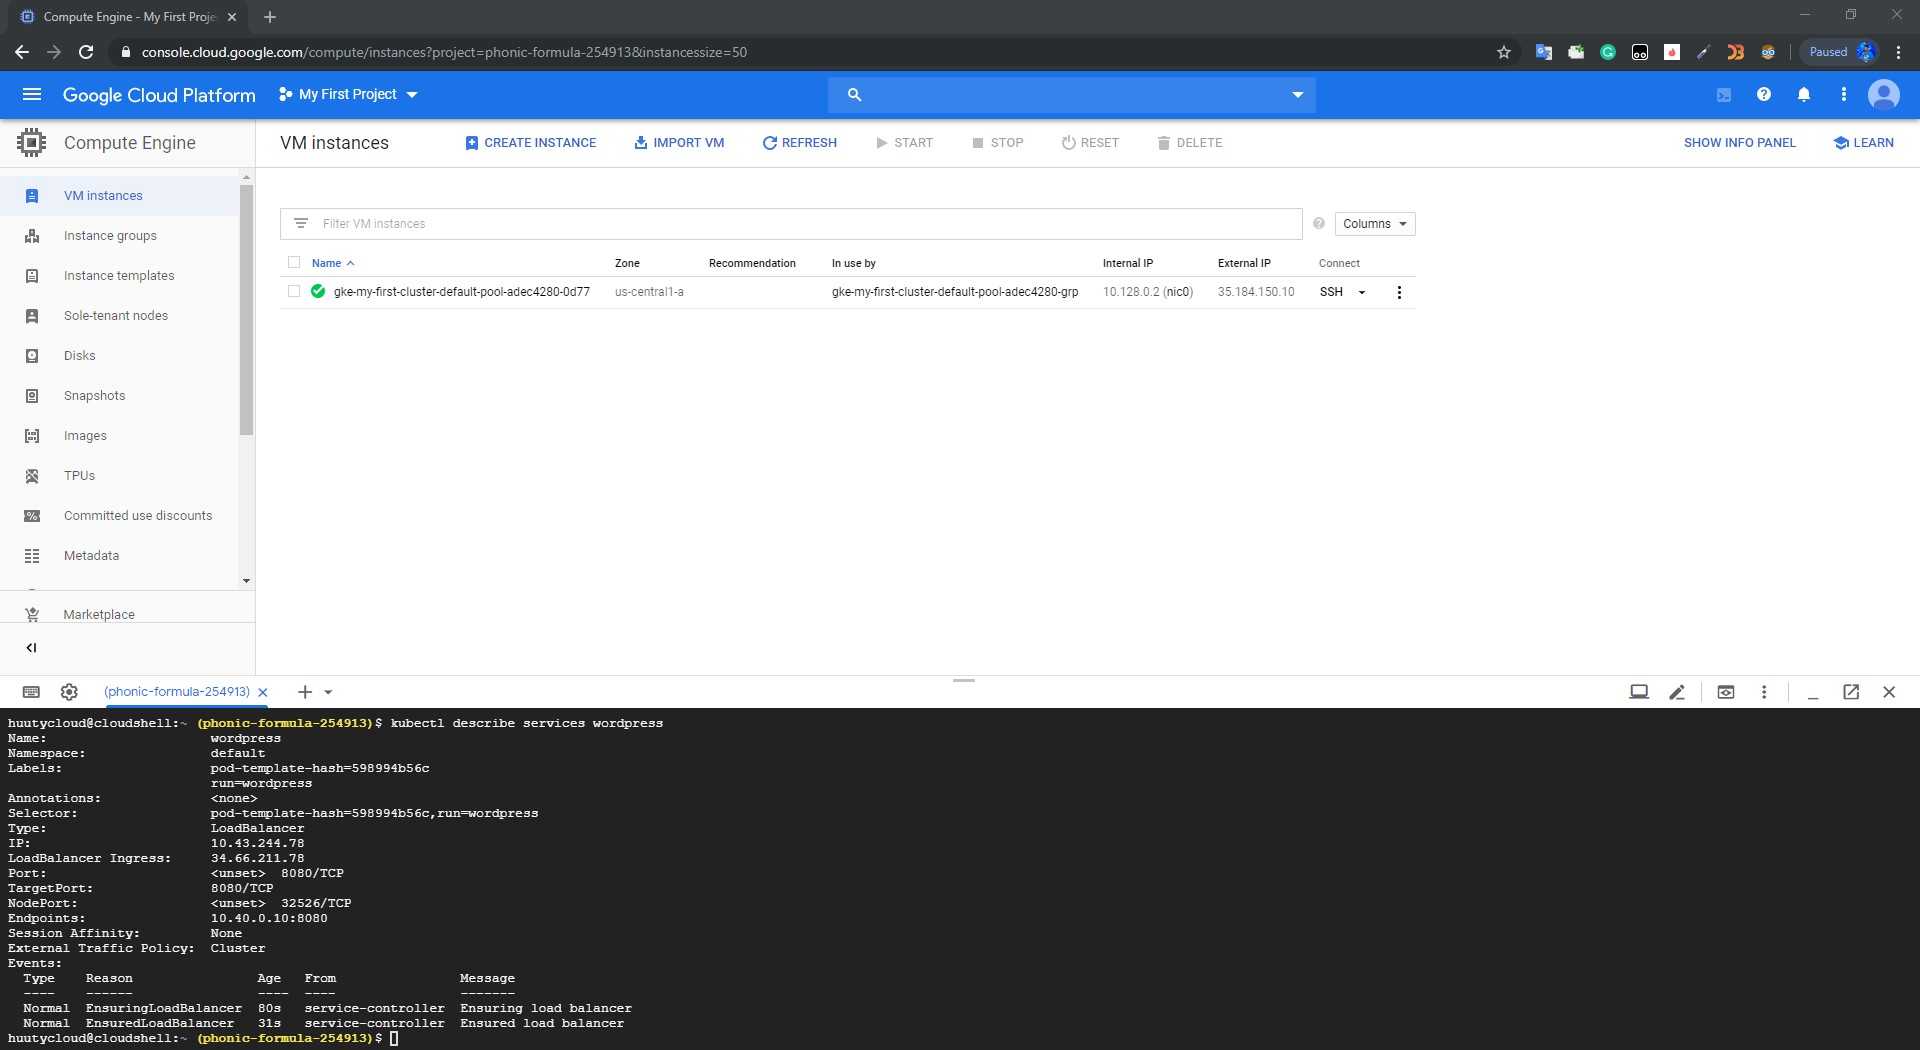This screenshot has width=1920, height=1050.
Task: Expand the SSH connection options arrow
Action: tap(1362, 293)
